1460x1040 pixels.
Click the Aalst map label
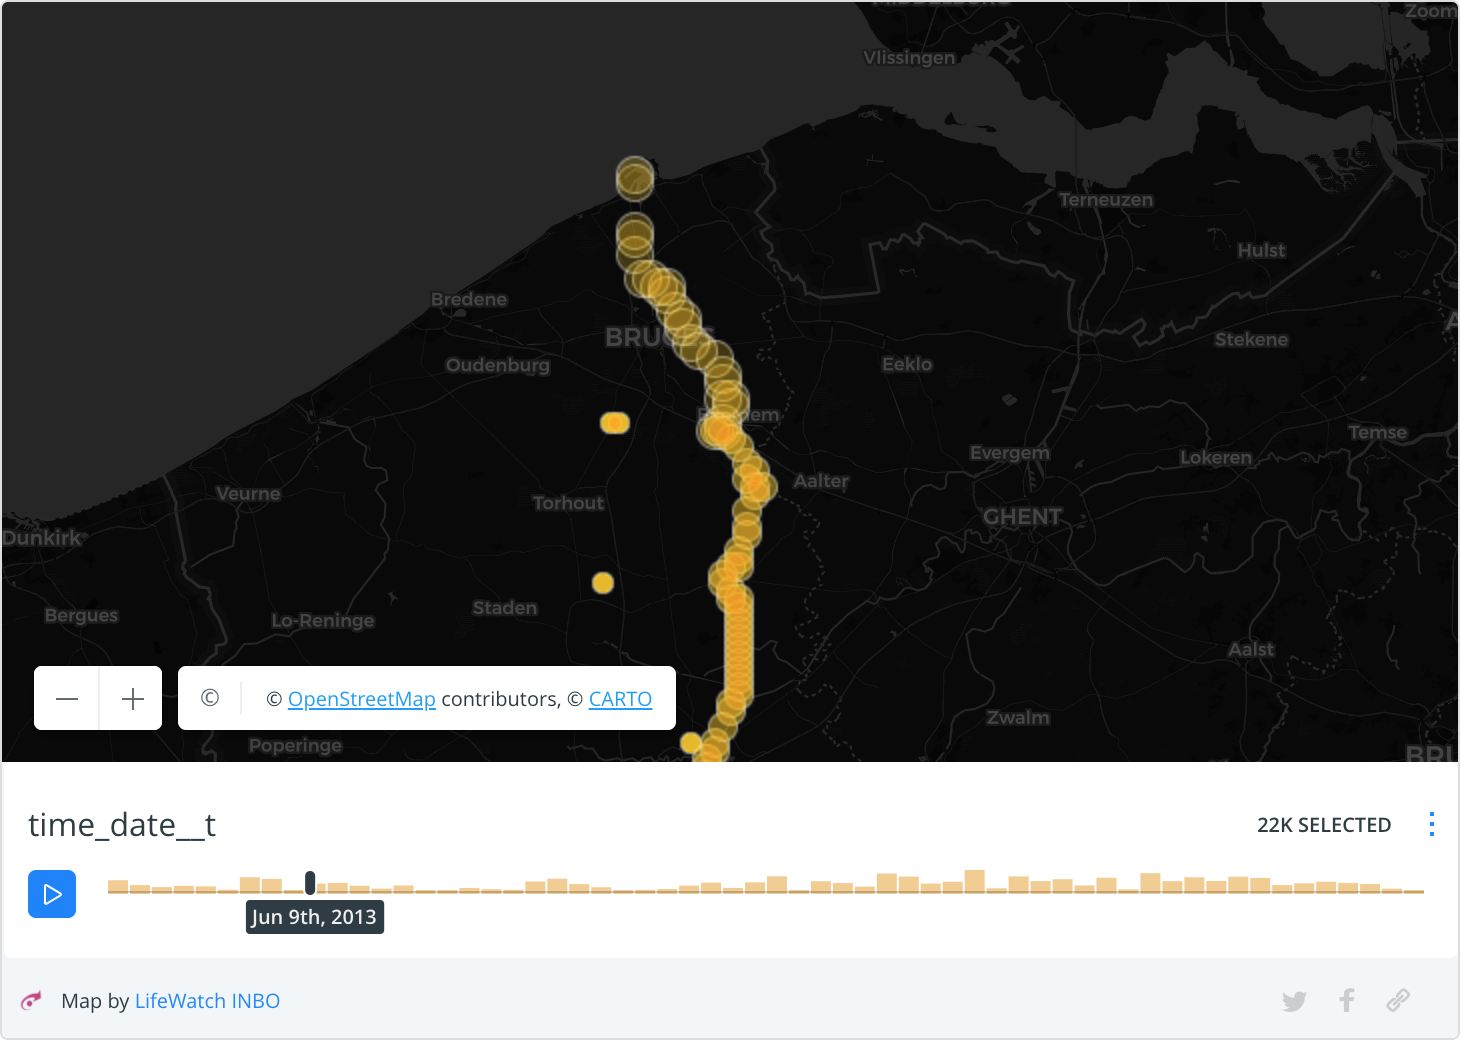1251,649
